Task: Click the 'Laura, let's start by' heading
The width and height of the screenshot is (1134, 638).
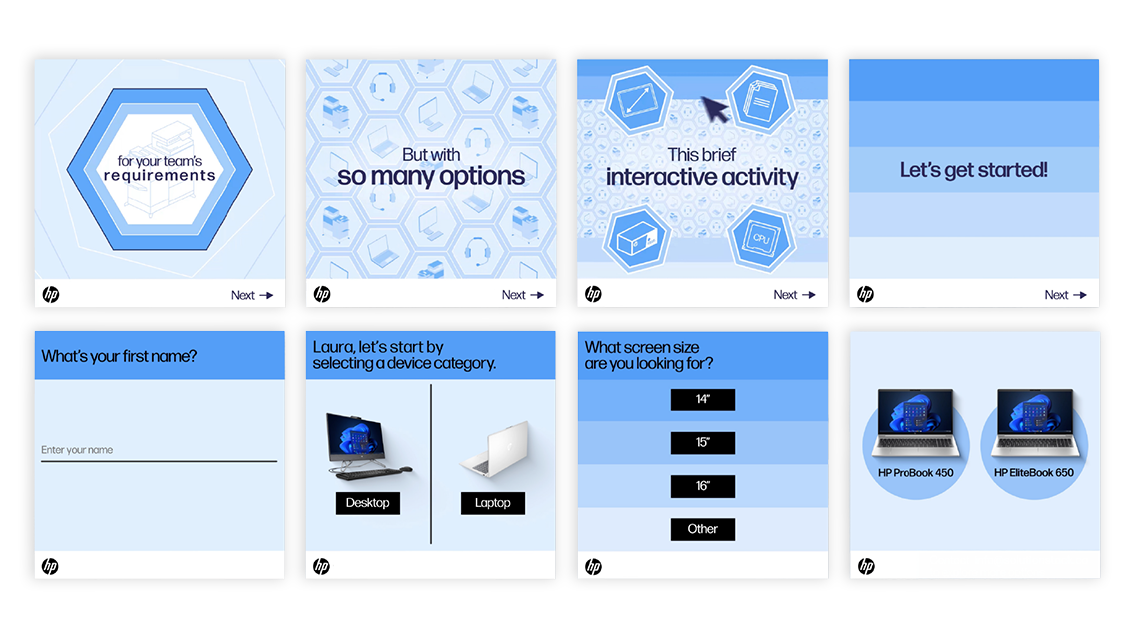Action: (x=404, y=355)
